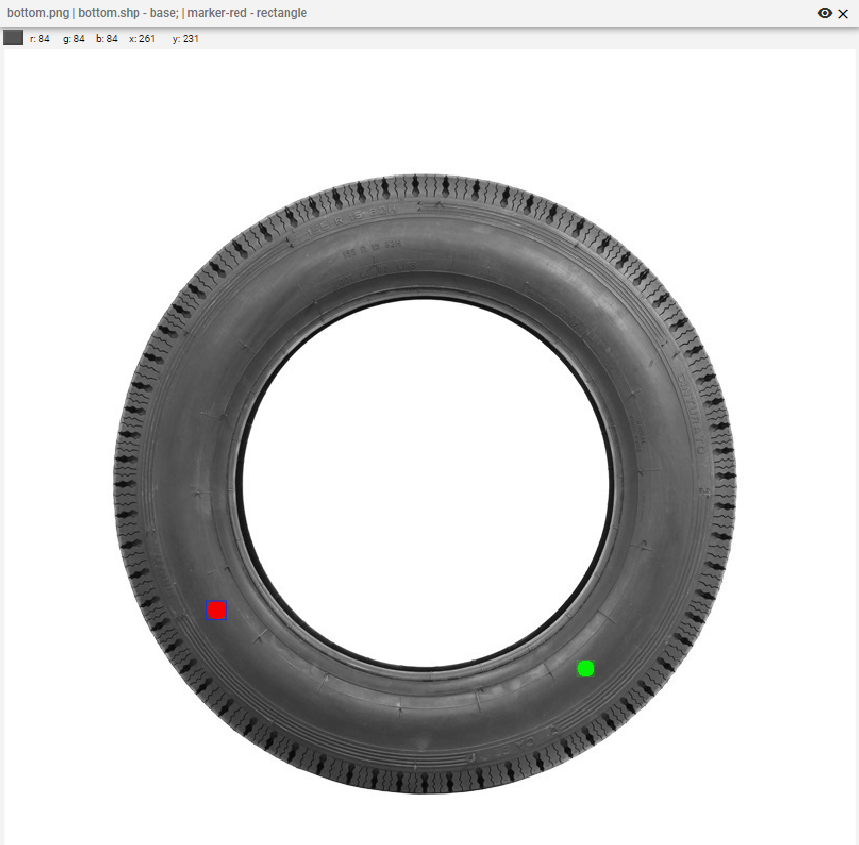Screen dimensions: 859x845
Task: Click the 'marker-red - rectangle' title segment
Action: click(x=247, y=13)
